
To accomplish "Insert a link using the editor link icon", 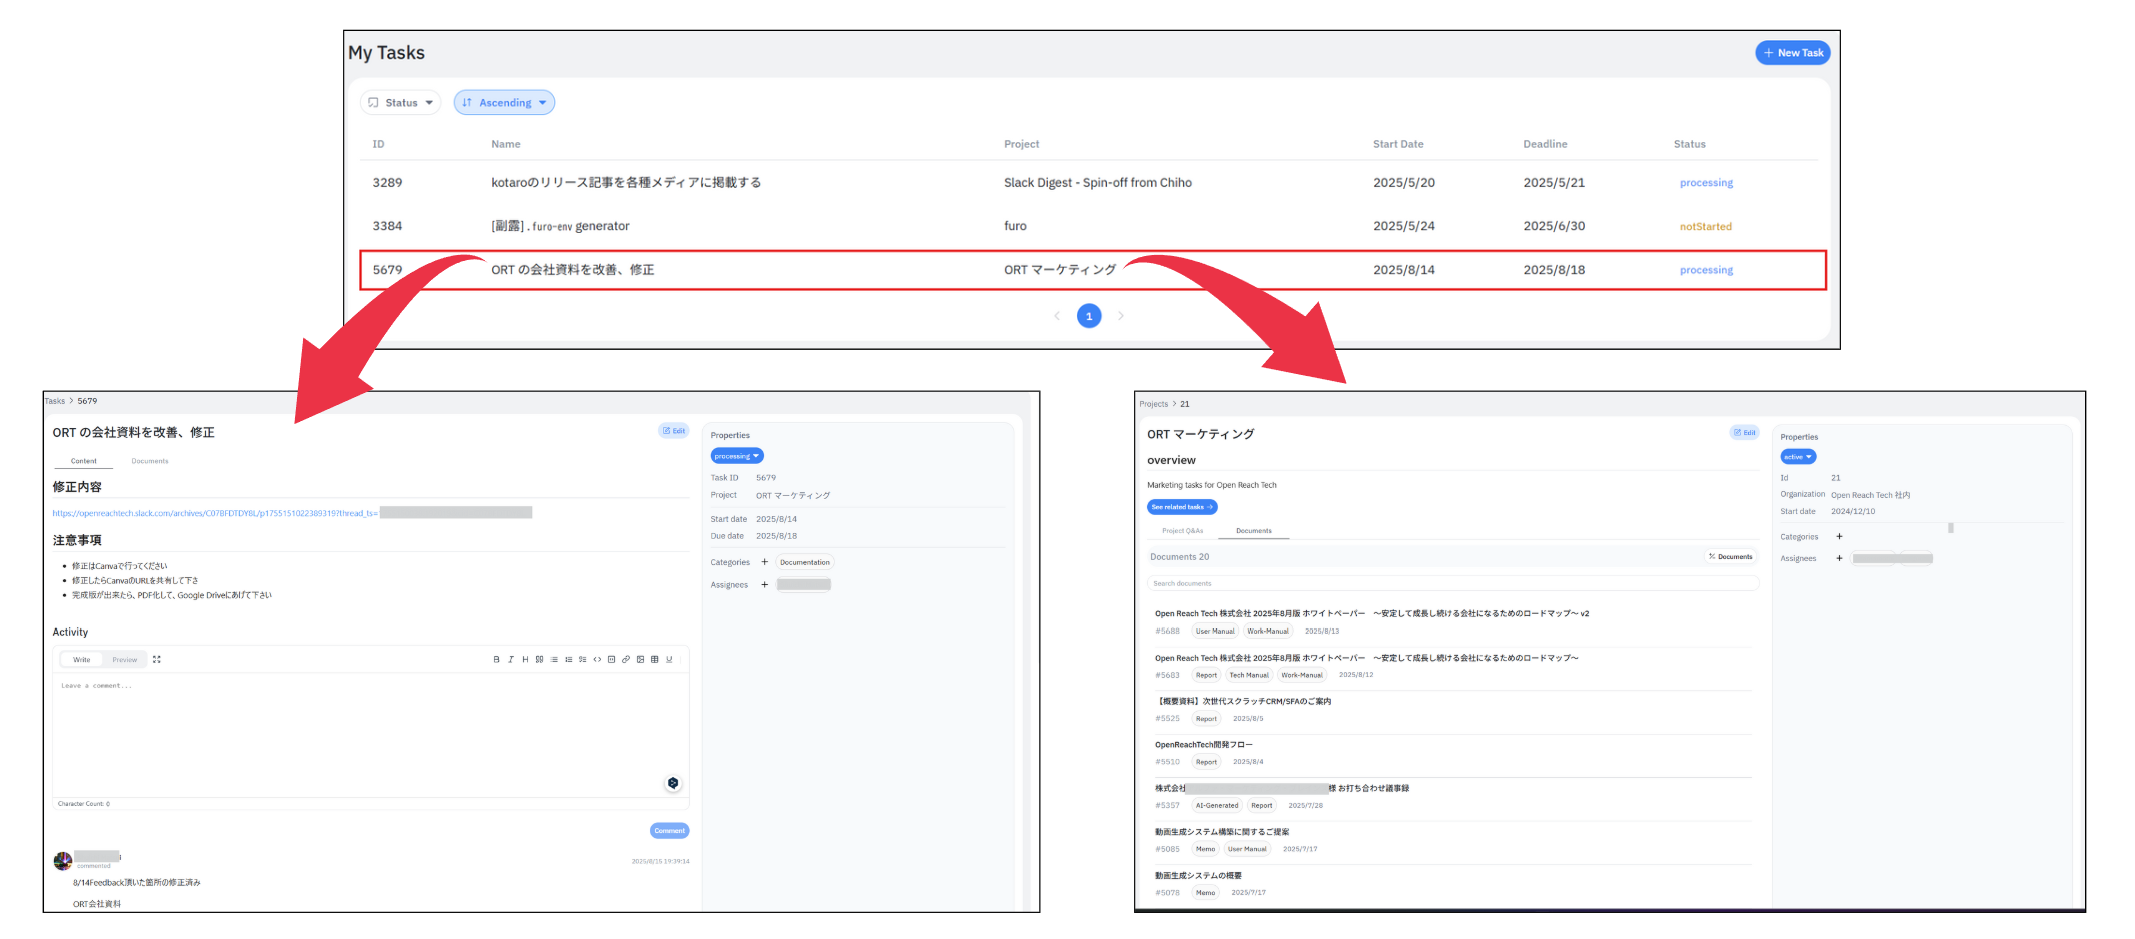I will point(626,660).
